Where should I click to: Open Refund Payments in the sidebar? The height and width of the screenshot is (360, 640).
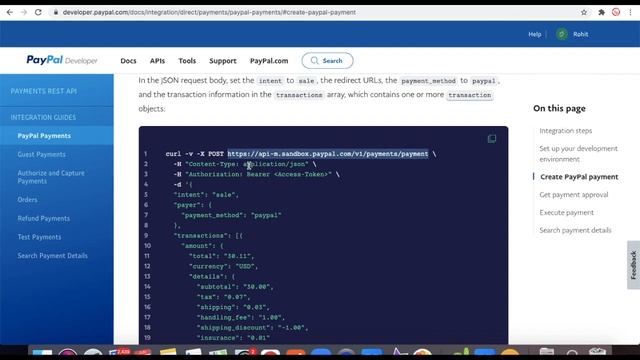[44, 218]
